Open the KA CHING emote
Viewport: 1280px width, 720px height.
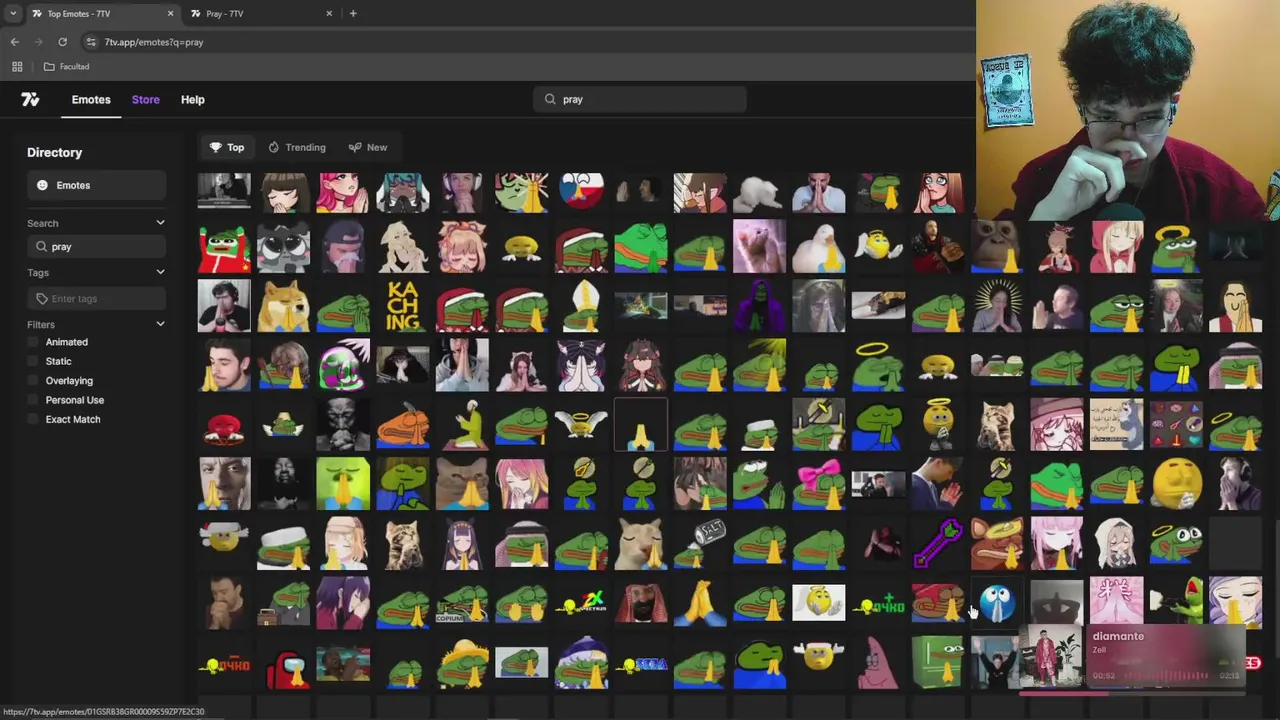point(403,306)
